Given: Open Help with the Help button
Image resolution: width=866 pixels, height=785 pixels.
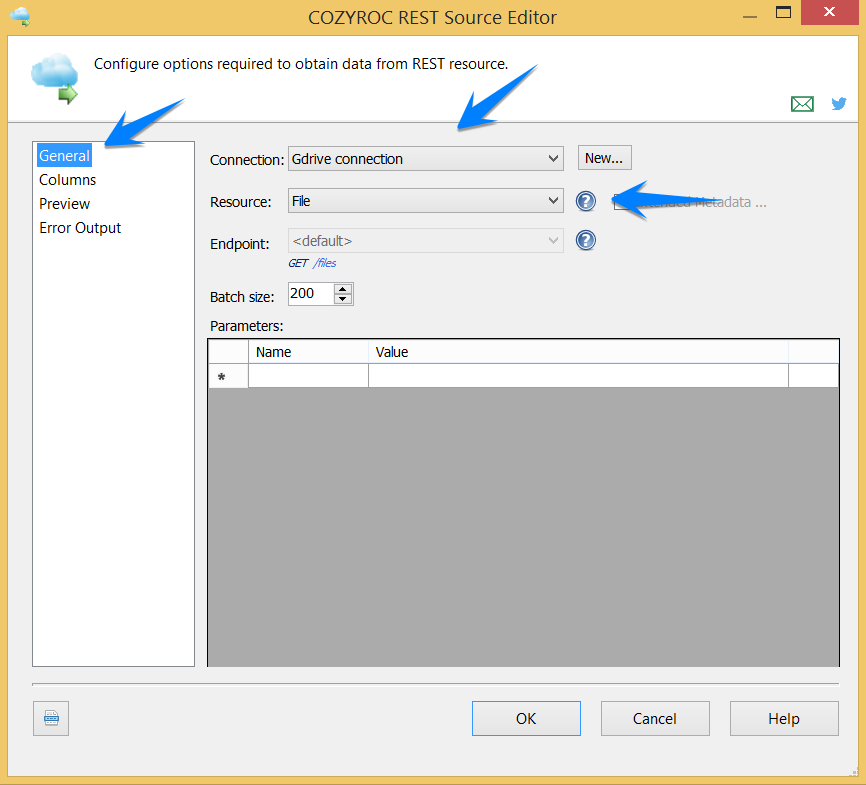Looking at the screenshot, I should tap(784, 718).
